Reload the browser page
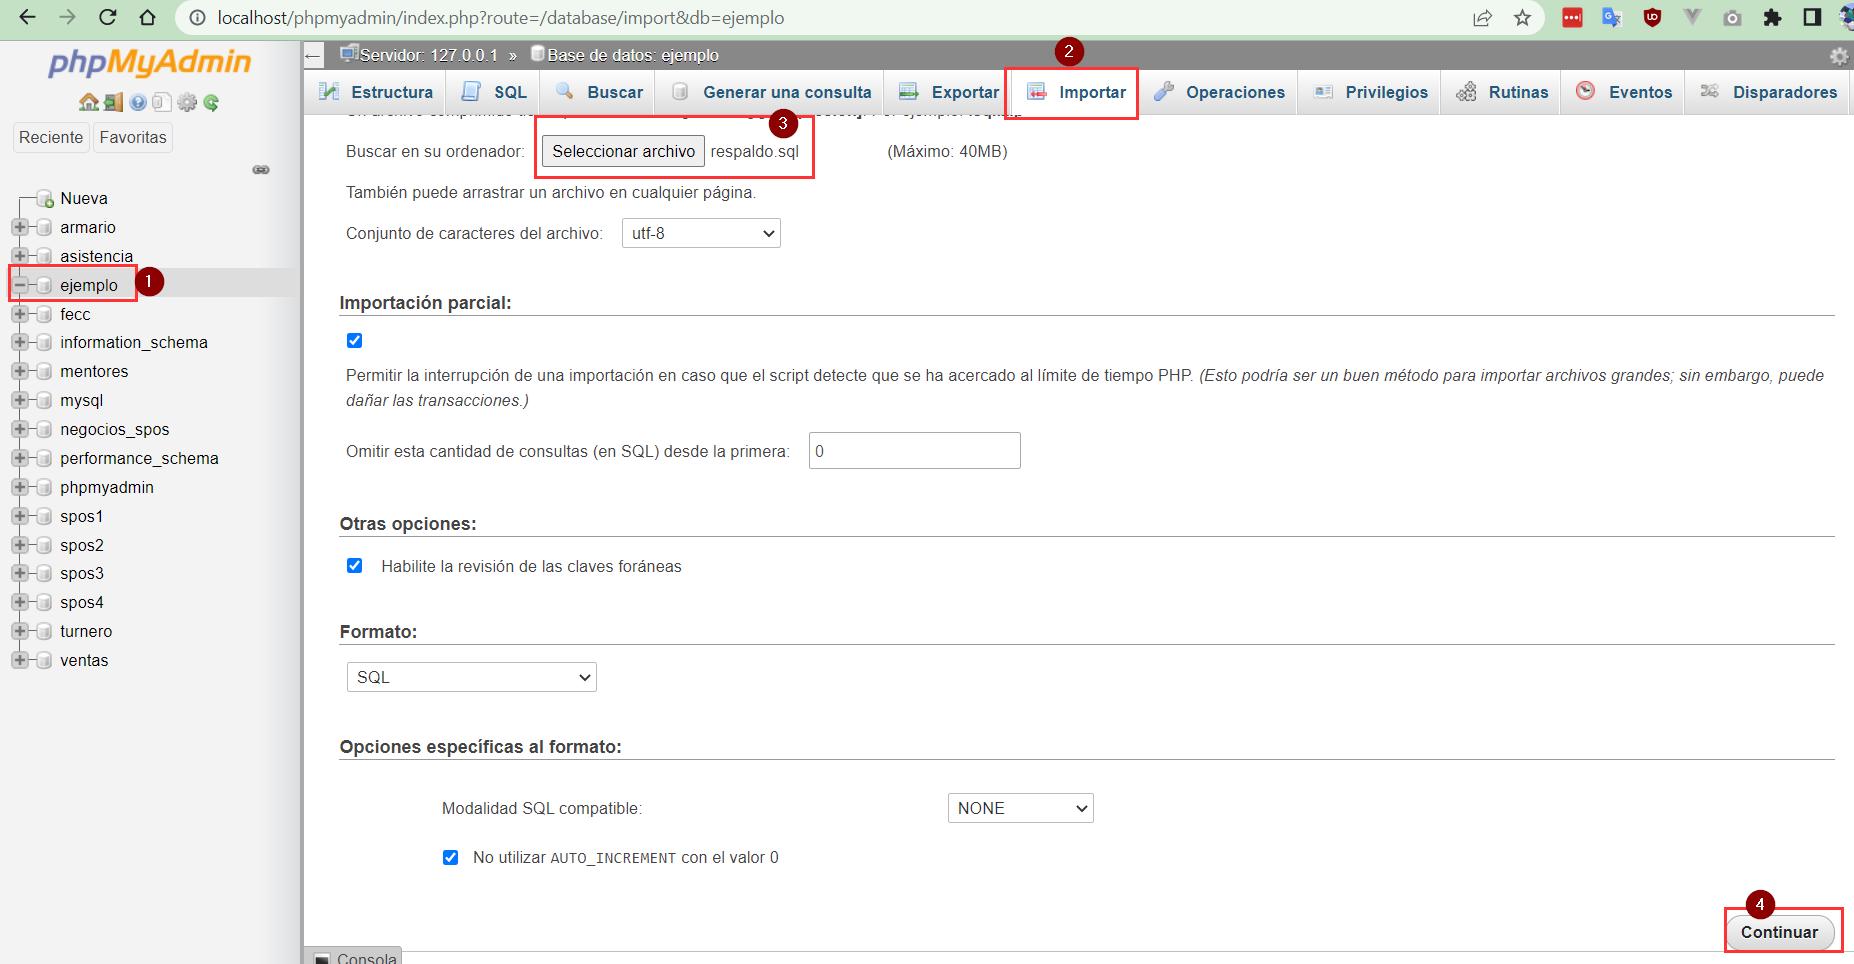 (x=108, y=17)
